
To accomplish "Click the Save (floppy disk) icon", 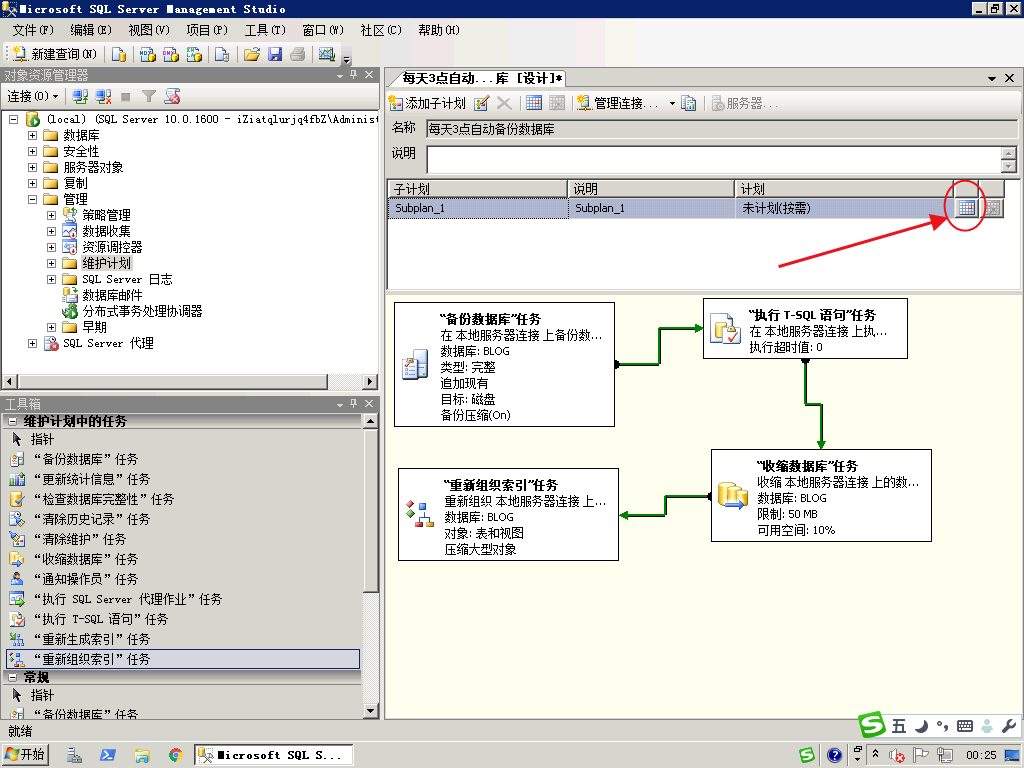I will tap(275, 54).
